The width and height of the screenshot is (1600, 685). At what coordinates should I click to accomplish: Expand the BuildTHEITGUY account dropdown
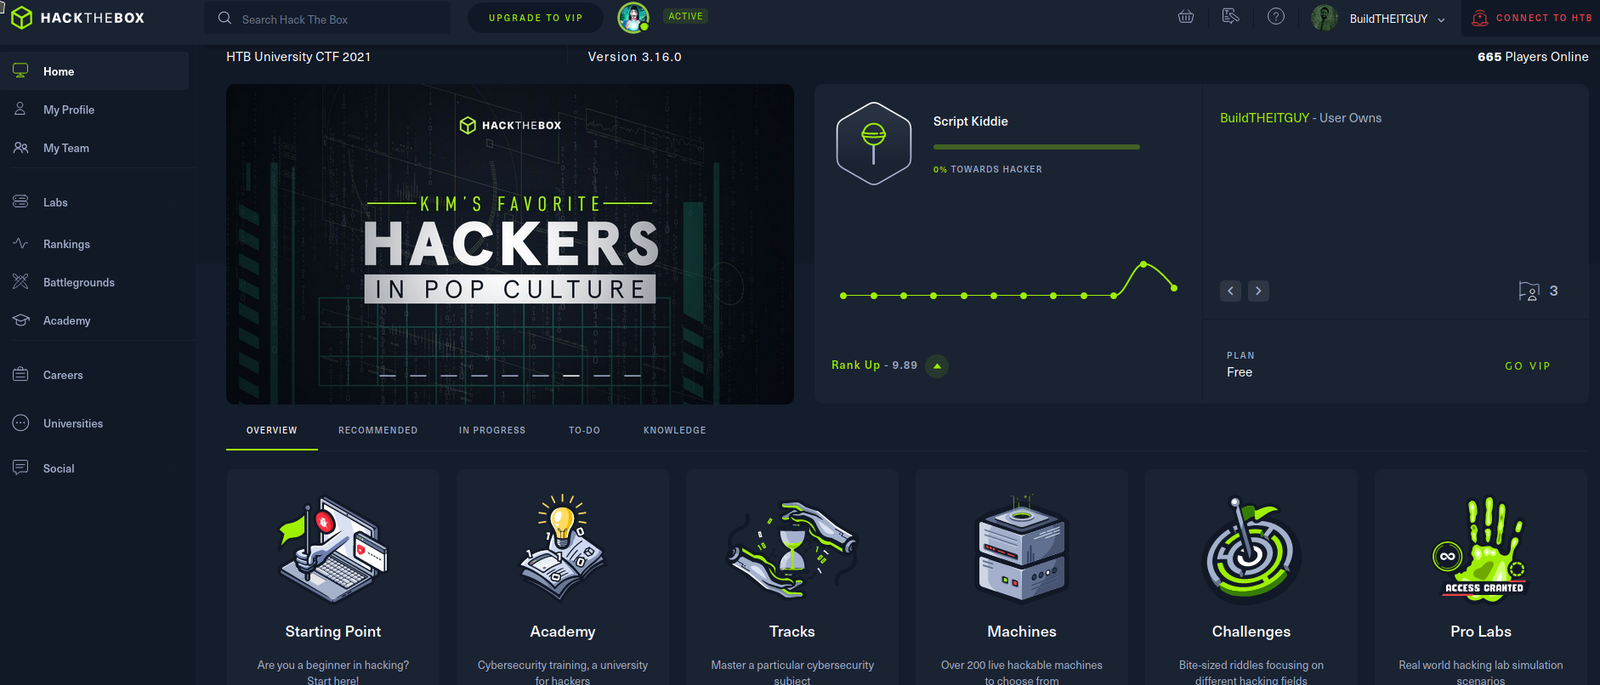(x=1441, y=20)
